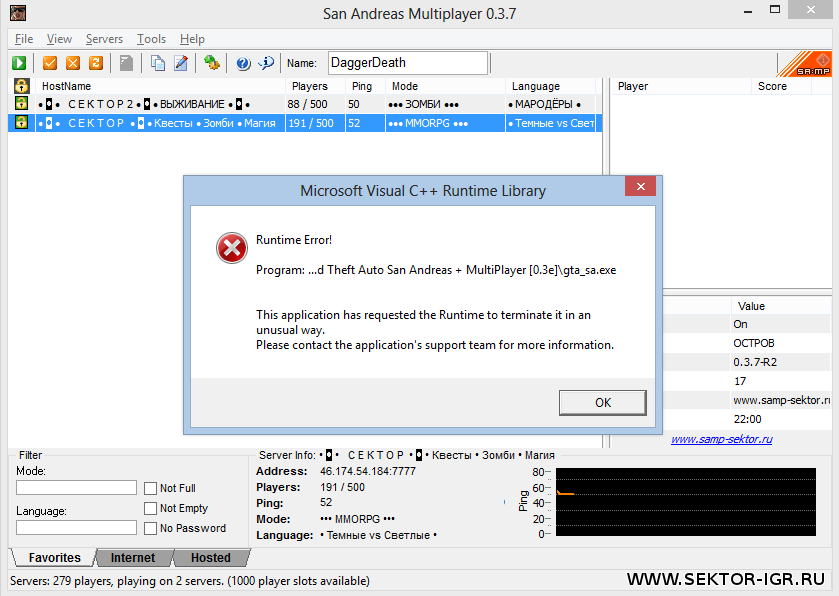Click the Mode filter input field

77,487
